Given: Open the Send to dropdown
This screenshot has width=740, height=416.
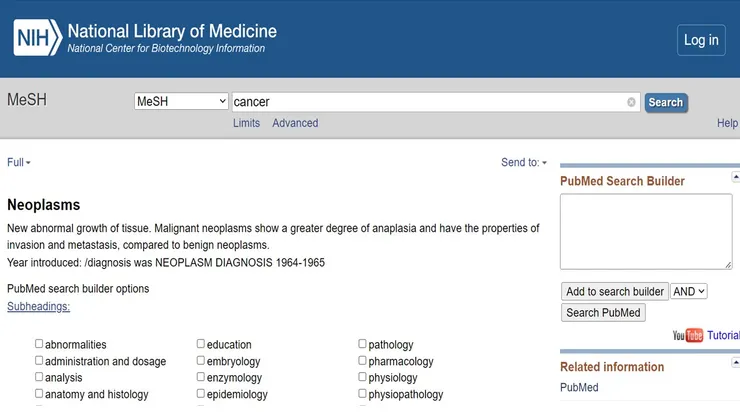Looking at the screenshot, I should tap(524, 162).
